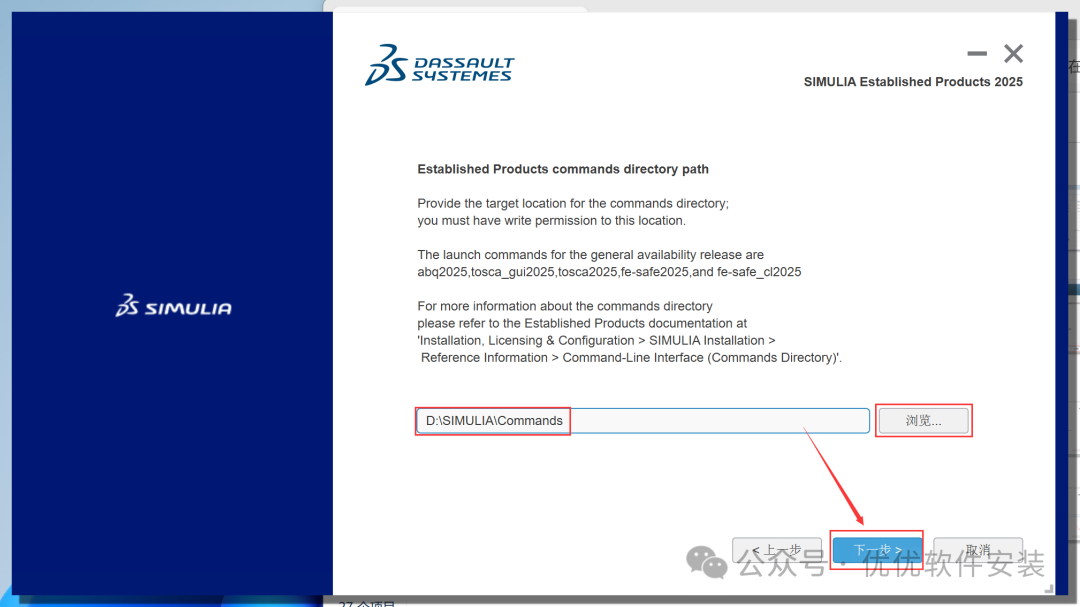Cancel setup with the 取消 button
This screenshot has width=1080, height=607.
click(977, 550)
